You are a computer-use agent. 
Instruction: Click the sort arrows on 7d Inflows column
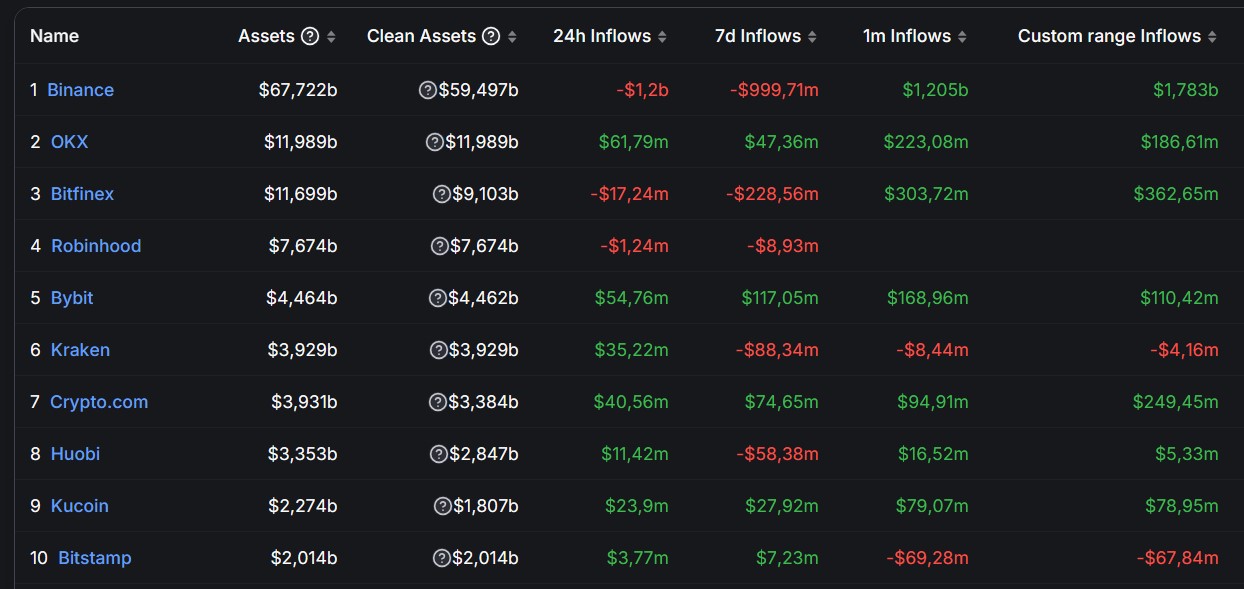[x=812, y=37]
